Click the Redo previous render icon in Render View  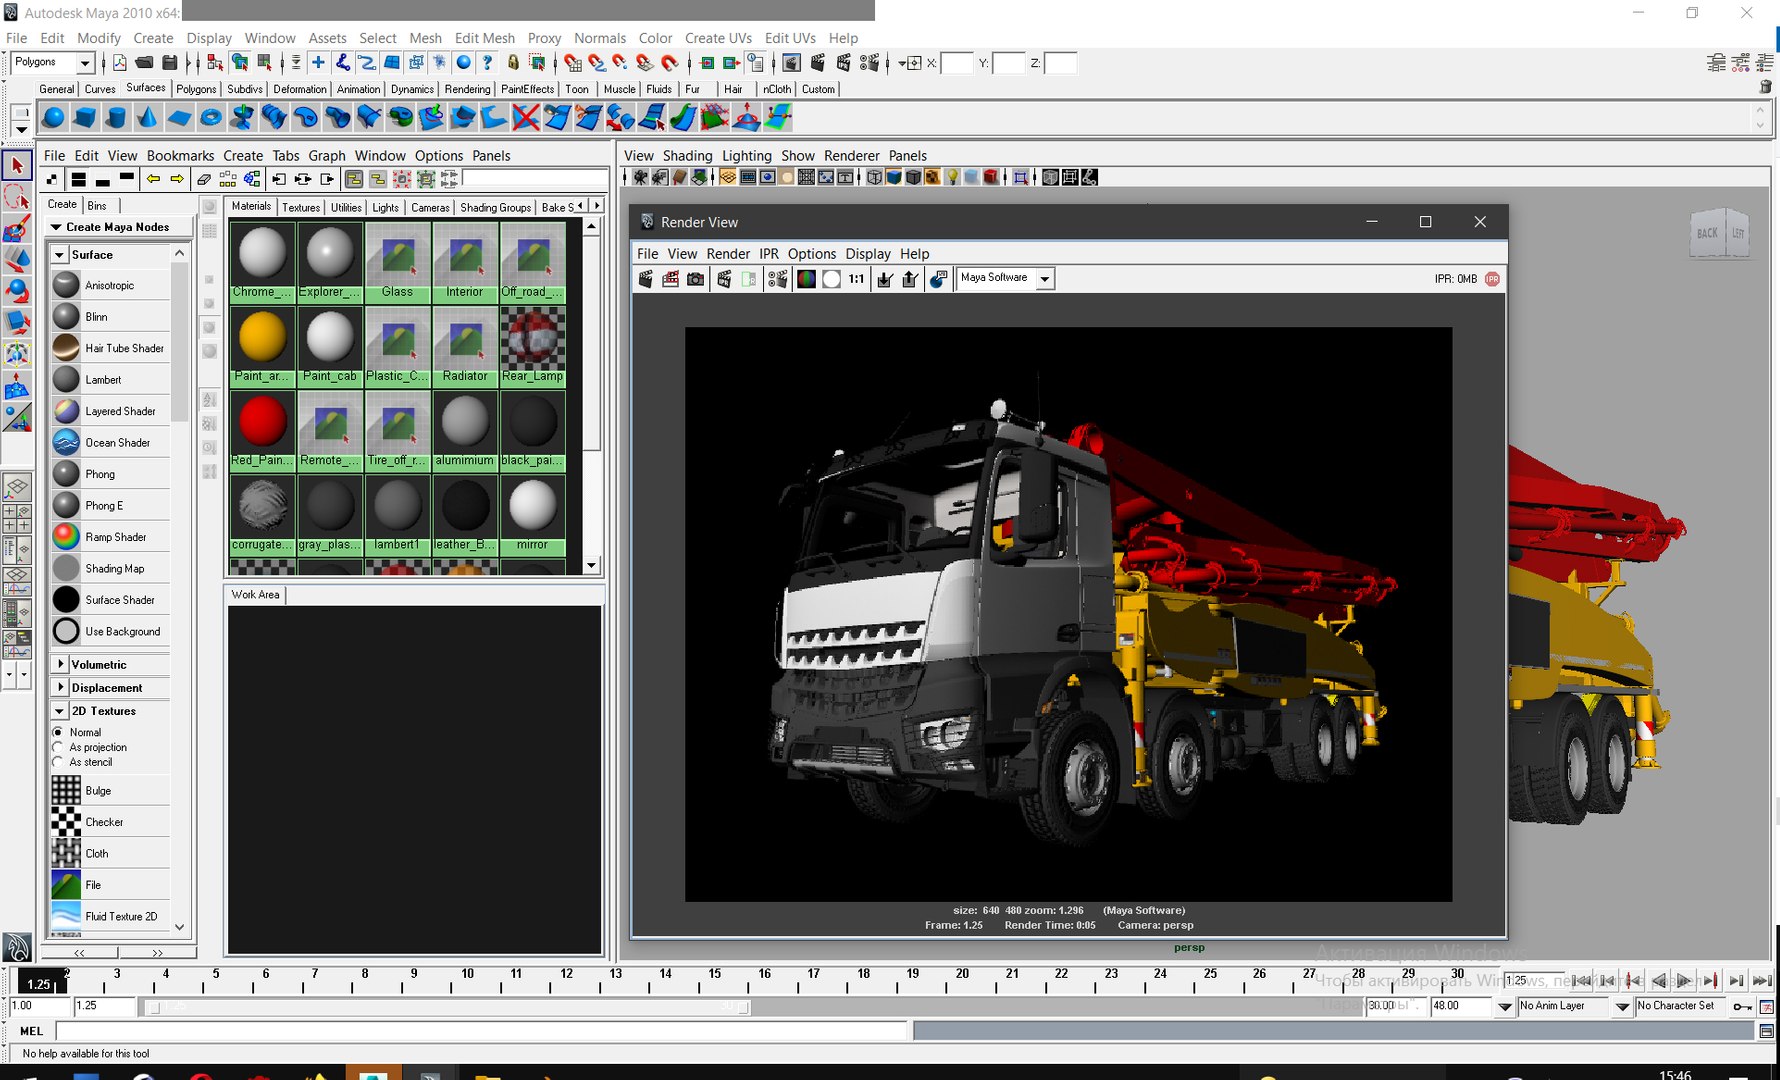tap(645, 279)
